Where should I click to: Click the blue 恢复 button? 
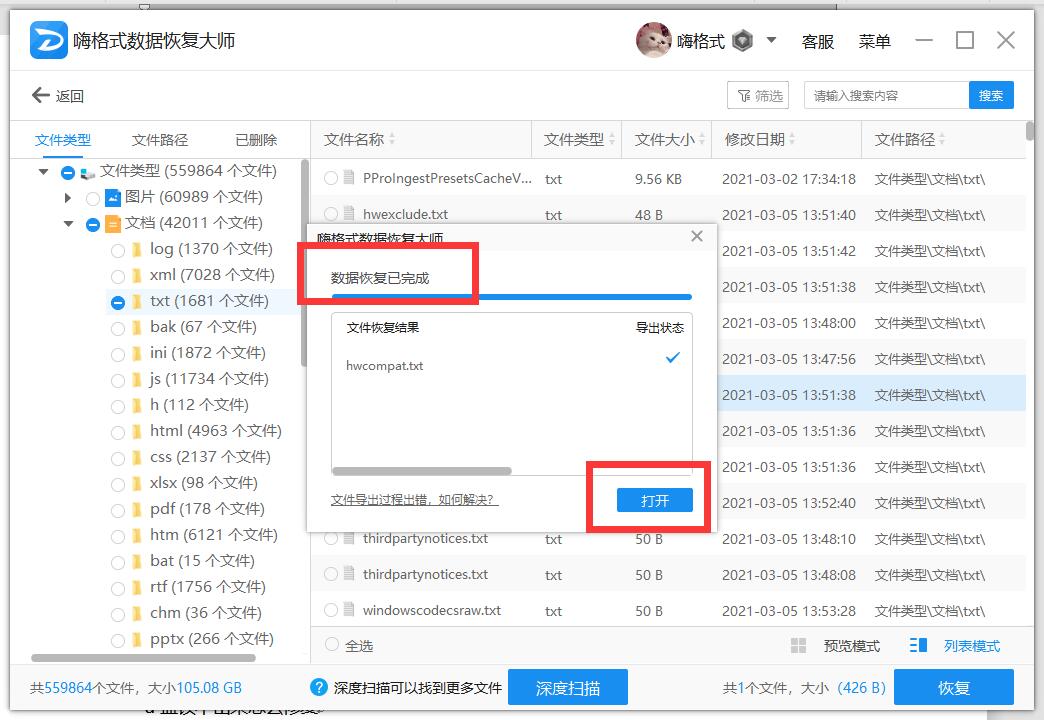953,687
